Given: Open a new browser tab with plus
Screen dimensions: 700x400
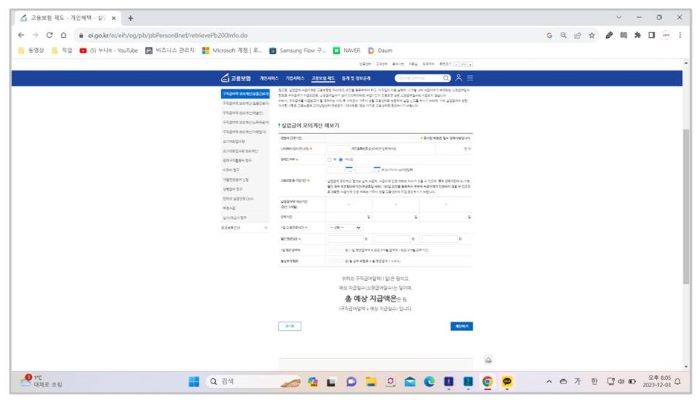Looking at the screenshot, I should (x=130, y=18).
